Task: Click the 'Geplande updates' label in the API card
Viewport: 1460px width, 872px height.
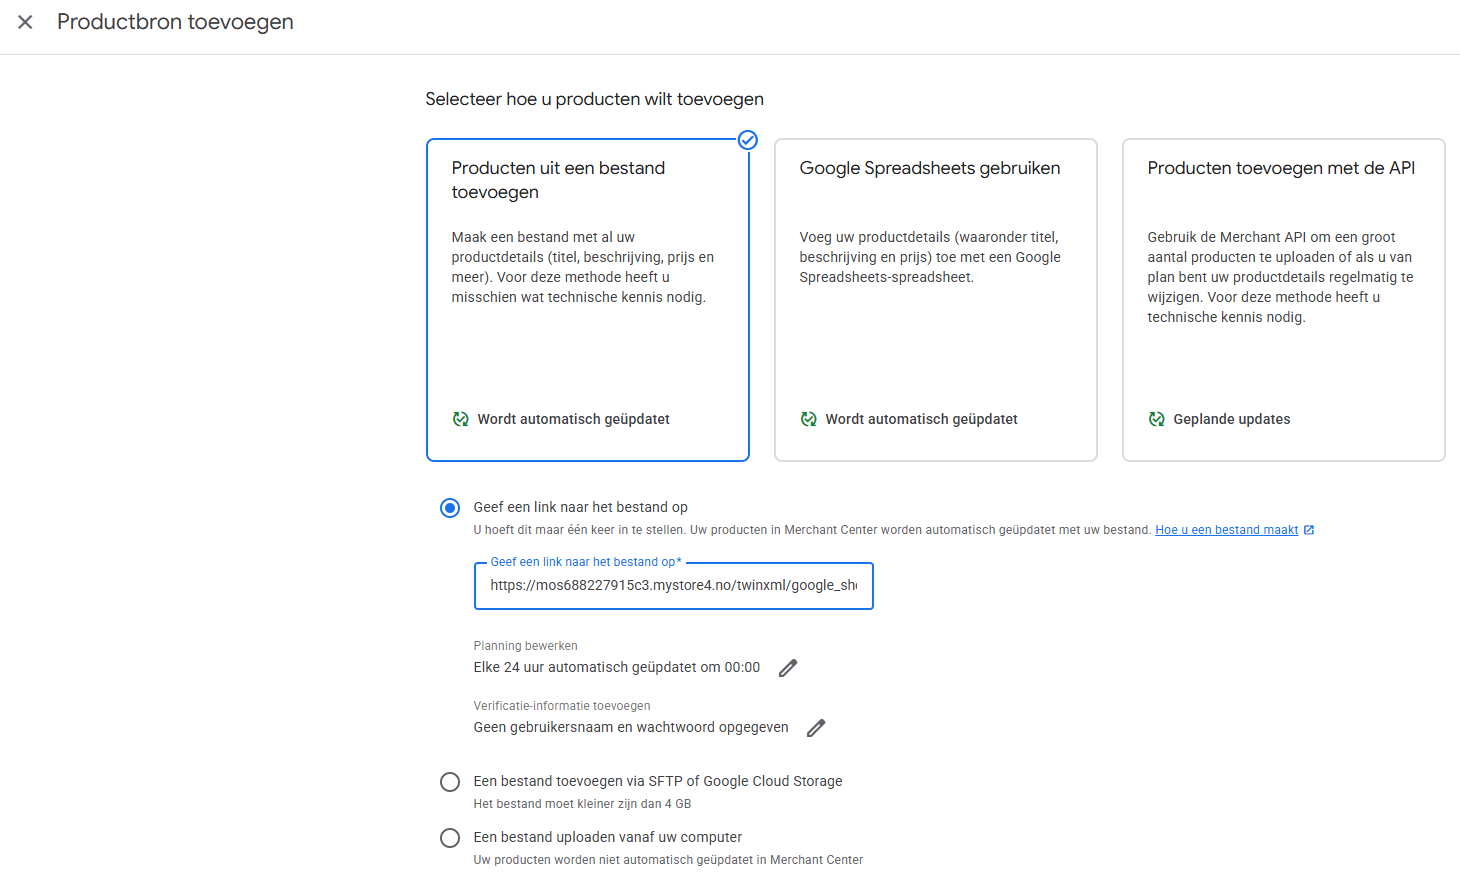Action: [x=1231, y=419]
